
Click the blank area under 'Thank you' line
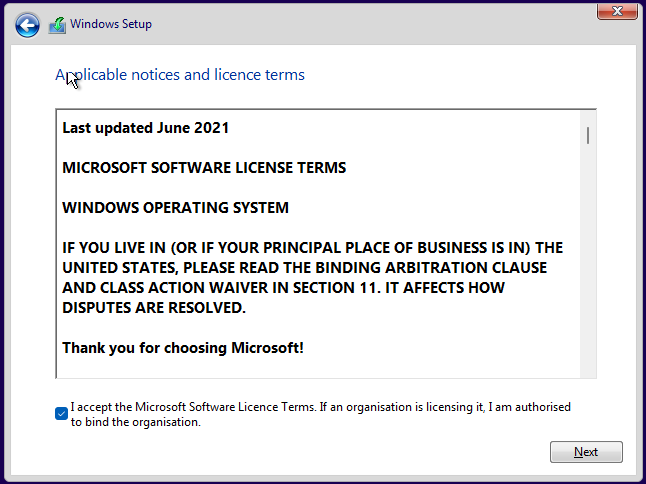[317, 367]
